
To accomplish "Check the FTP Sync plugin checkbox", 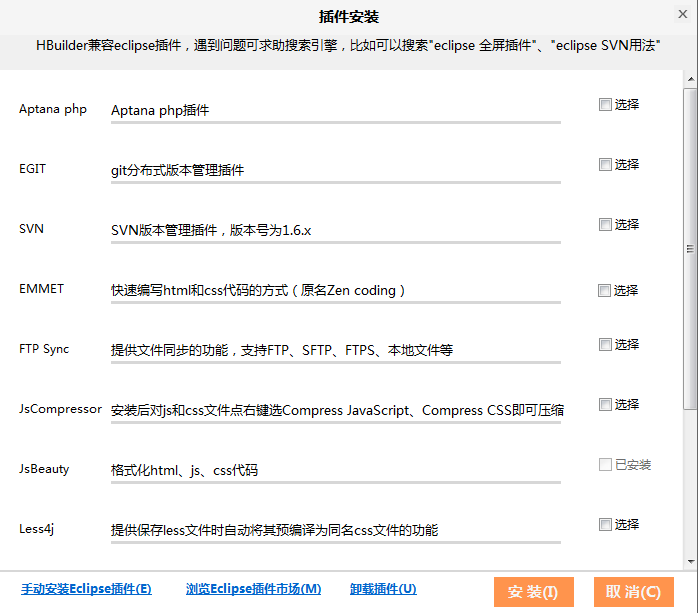I will point(605,345).
